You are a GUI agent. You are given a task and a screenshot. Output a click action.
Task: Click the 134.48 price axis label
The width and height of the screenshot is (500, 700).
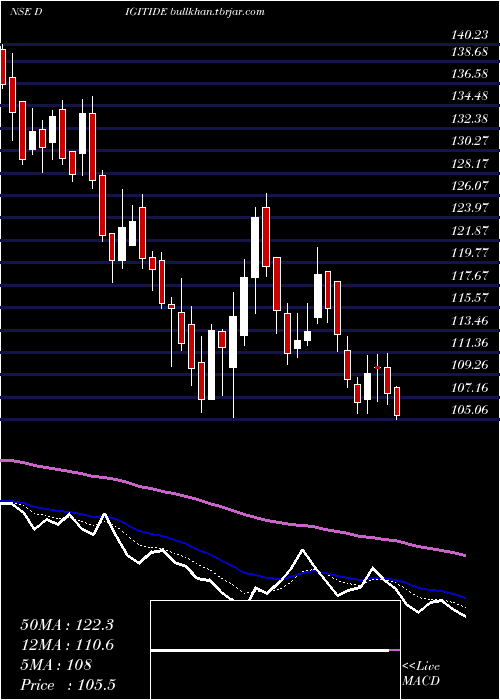coord(469,96)
